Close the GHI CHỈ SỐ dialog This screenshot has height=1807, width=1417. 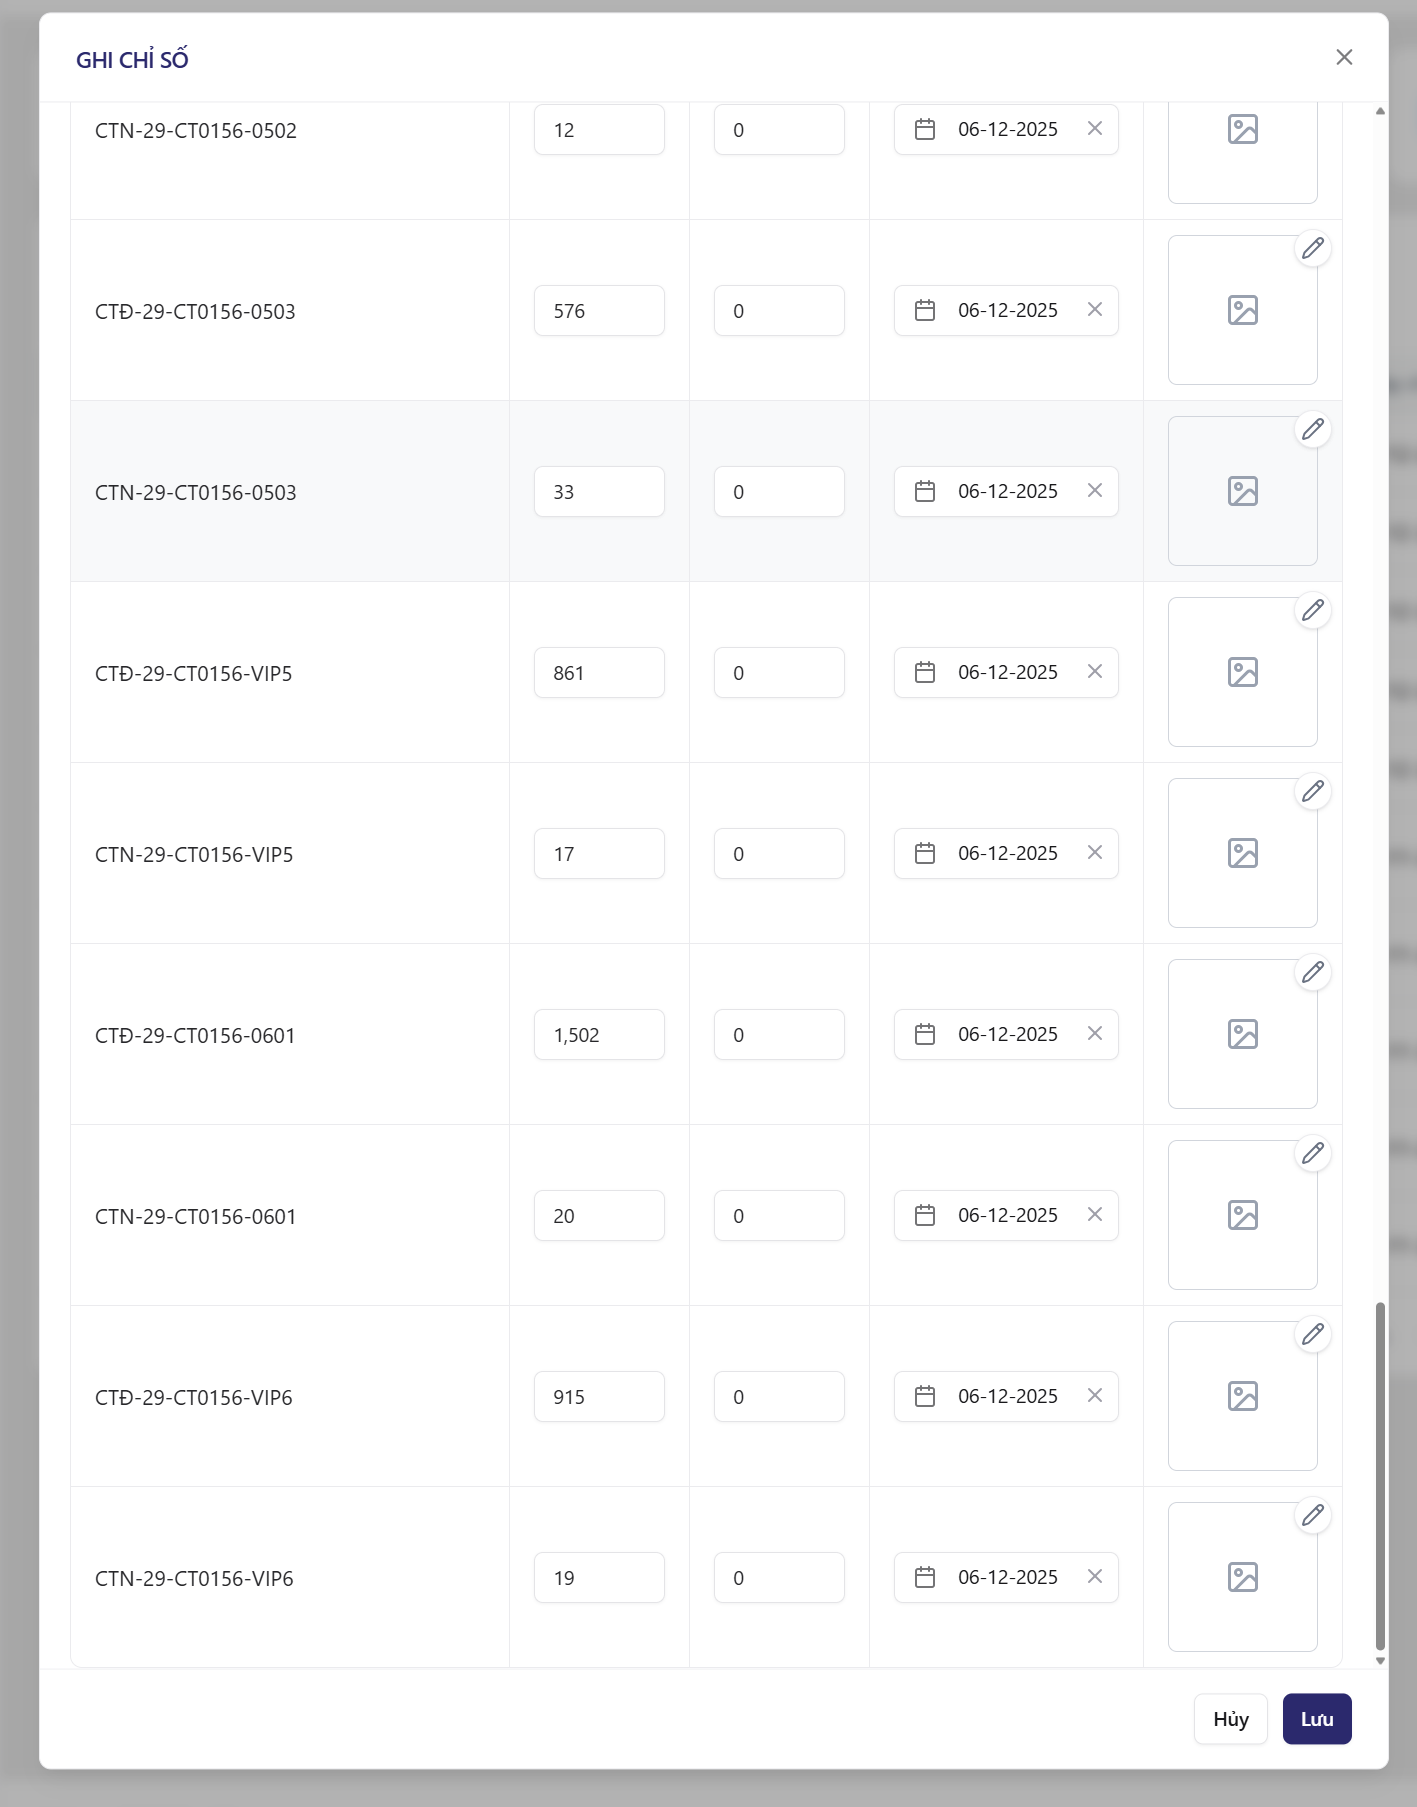point(1344,57)
